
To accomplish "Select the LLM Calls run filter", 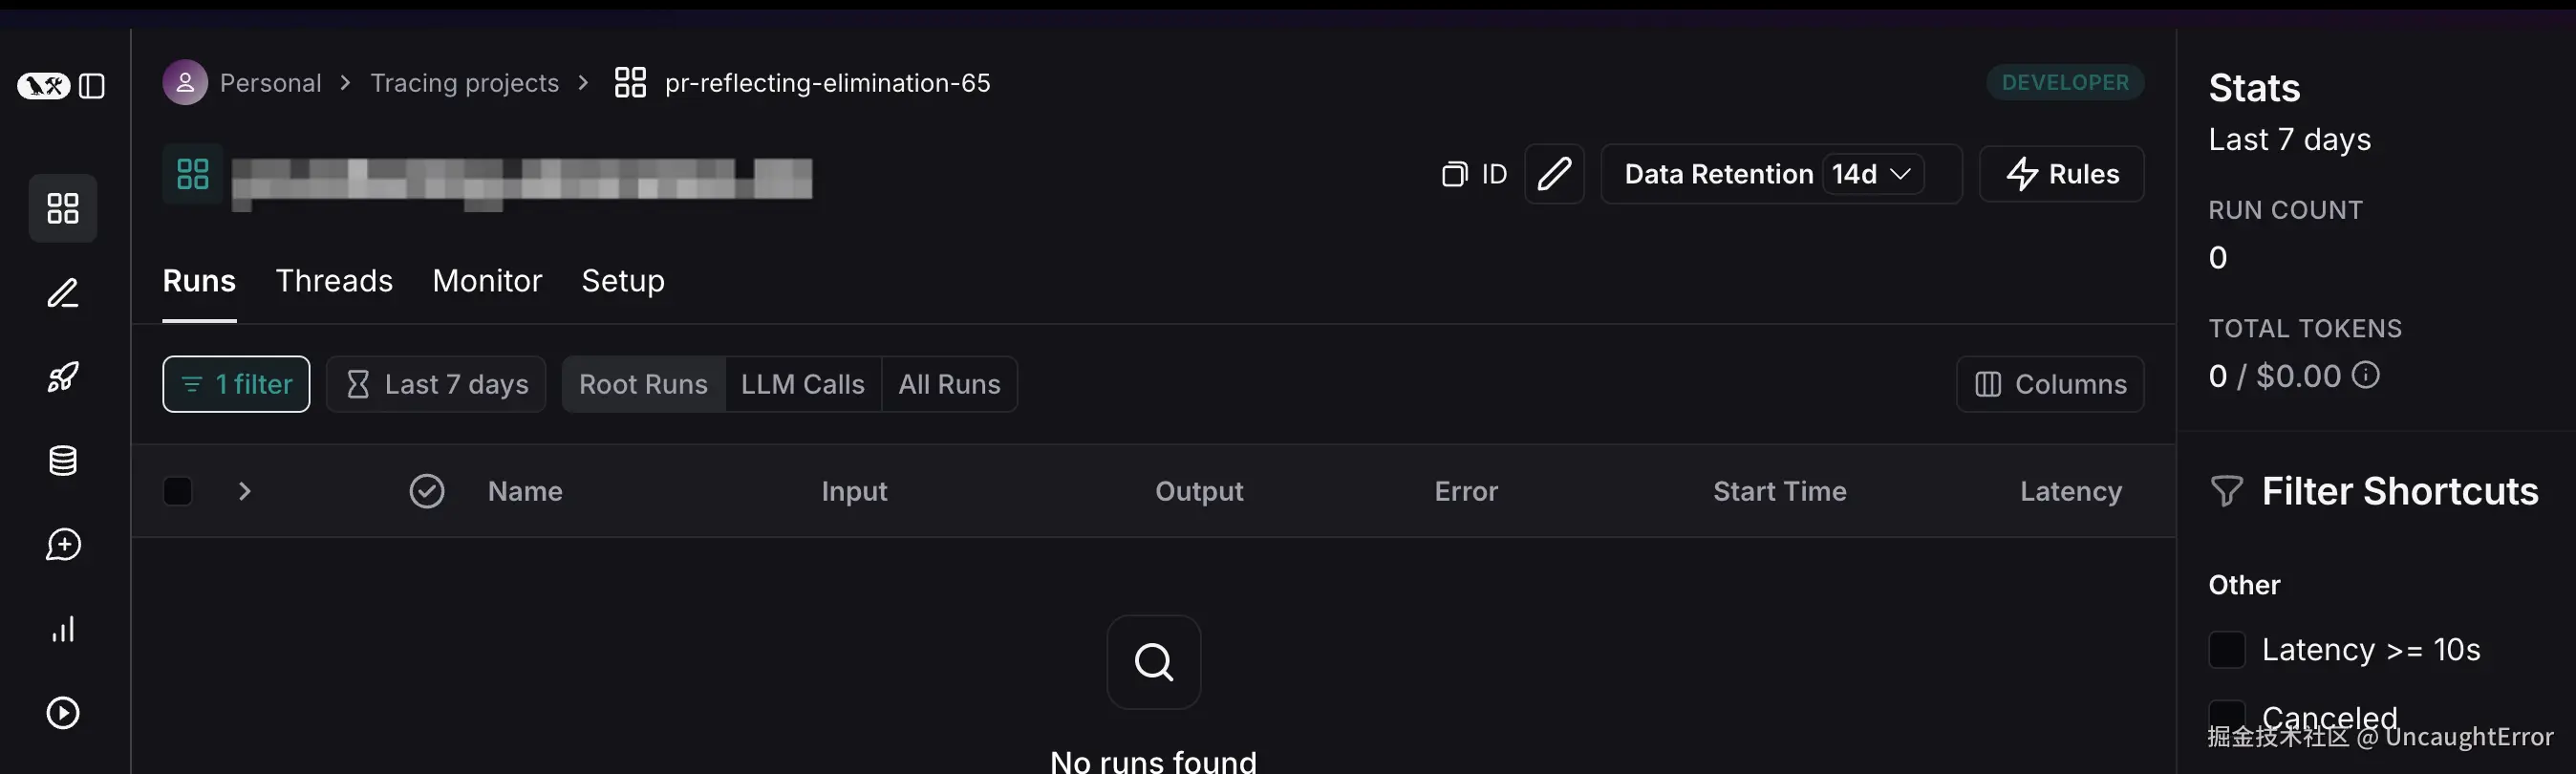I will coord(802,384).
